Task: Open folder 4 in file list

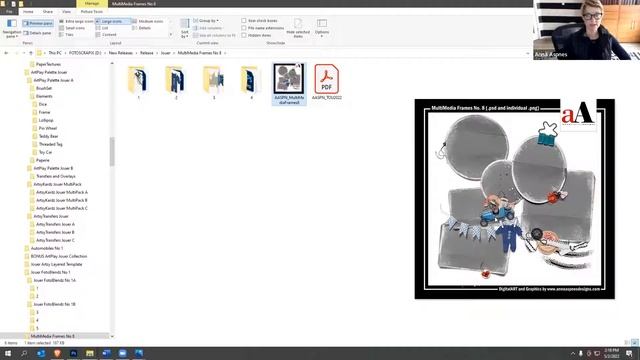Action: (x=251, y=82)
